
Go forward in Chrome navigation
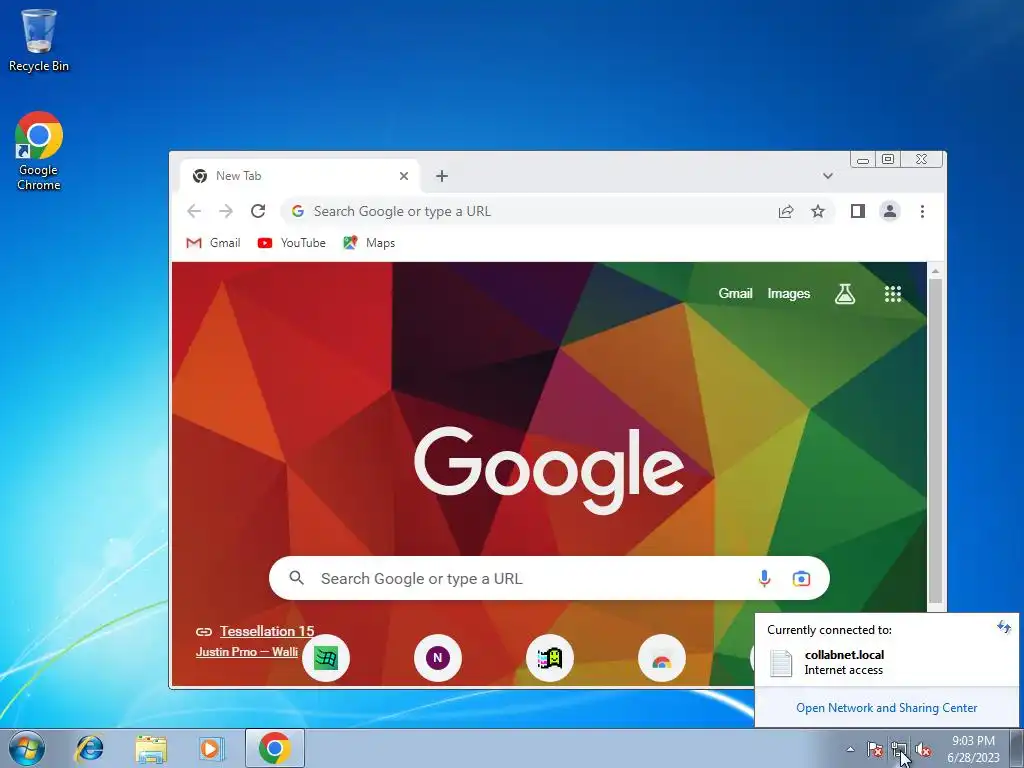point(226,211)
